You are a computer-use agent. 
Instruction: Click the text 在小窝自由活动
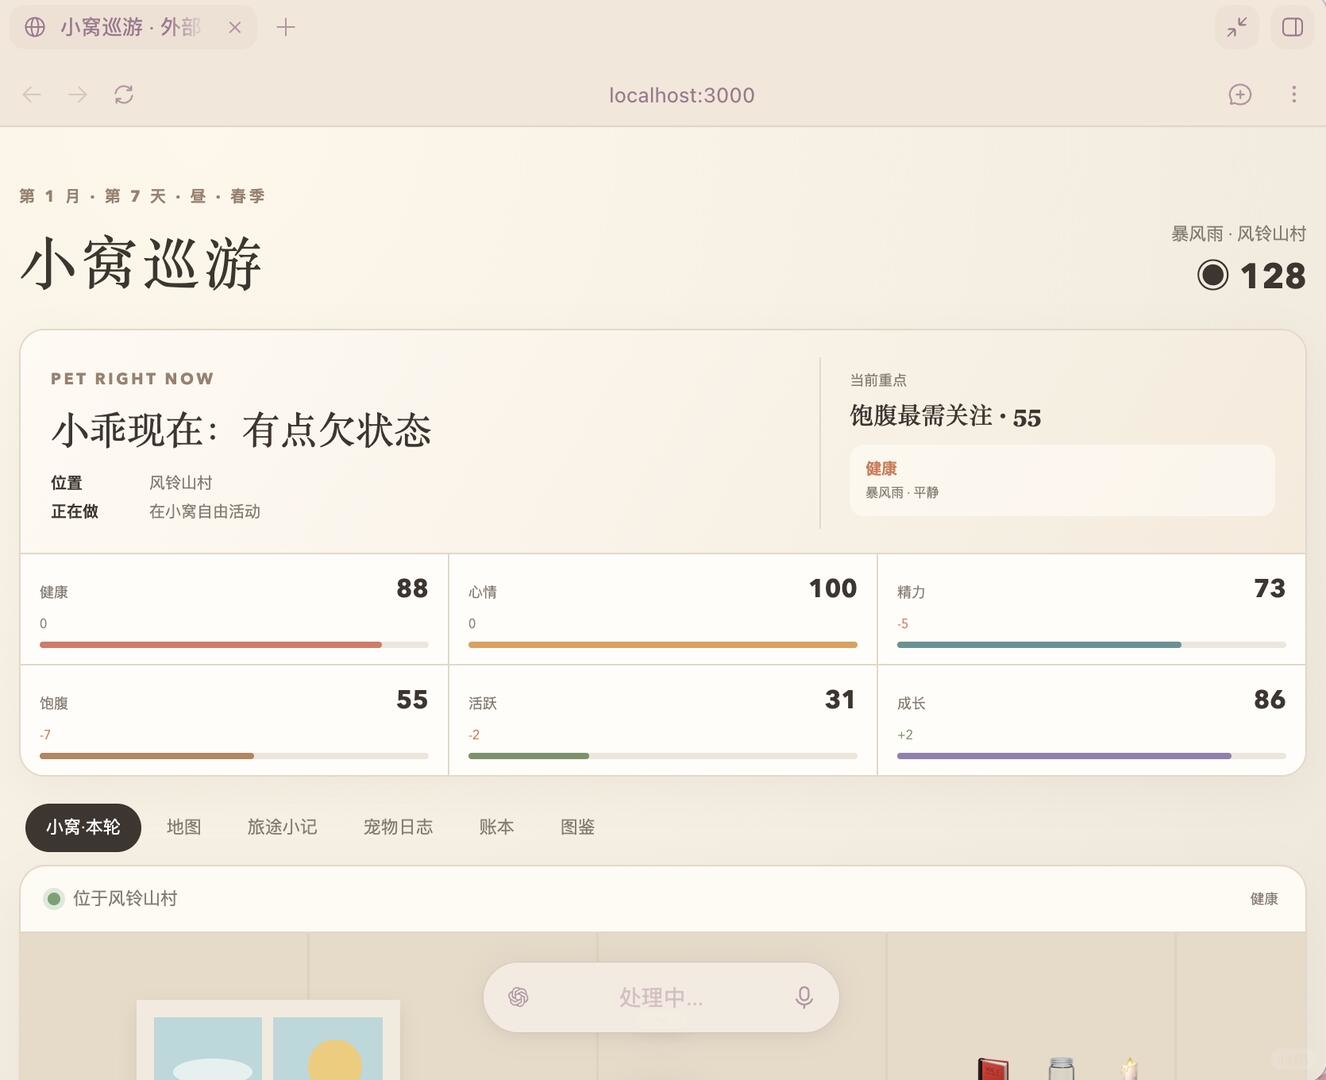205,512
